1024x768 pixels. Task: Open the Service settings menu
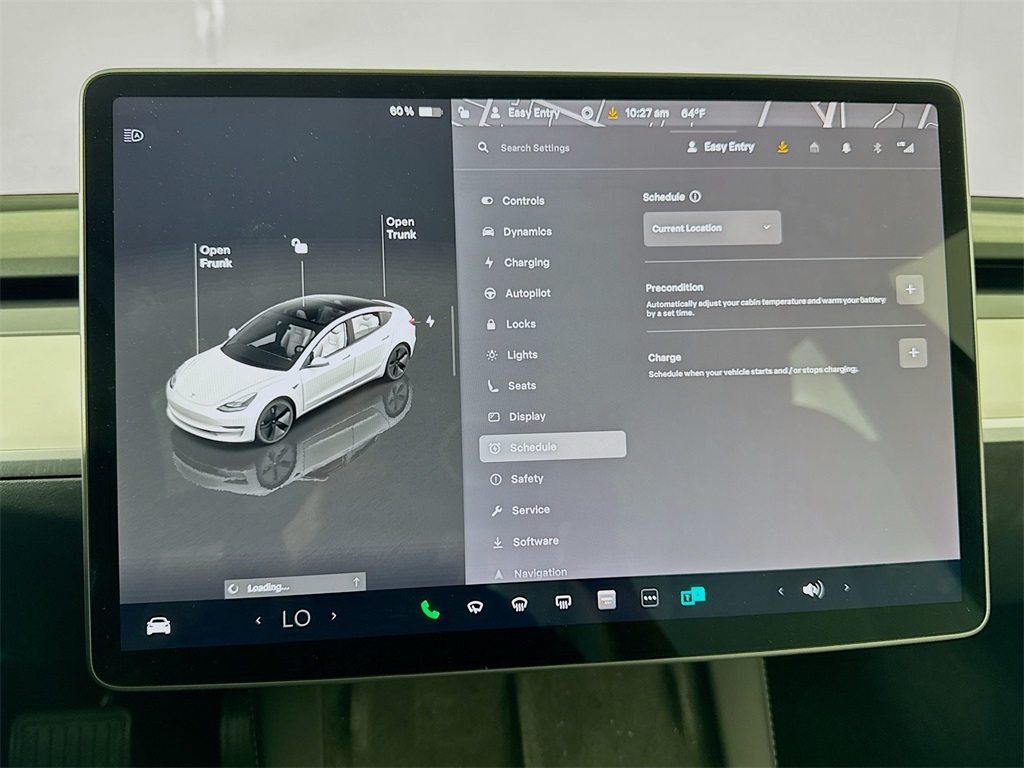(520, 509)
